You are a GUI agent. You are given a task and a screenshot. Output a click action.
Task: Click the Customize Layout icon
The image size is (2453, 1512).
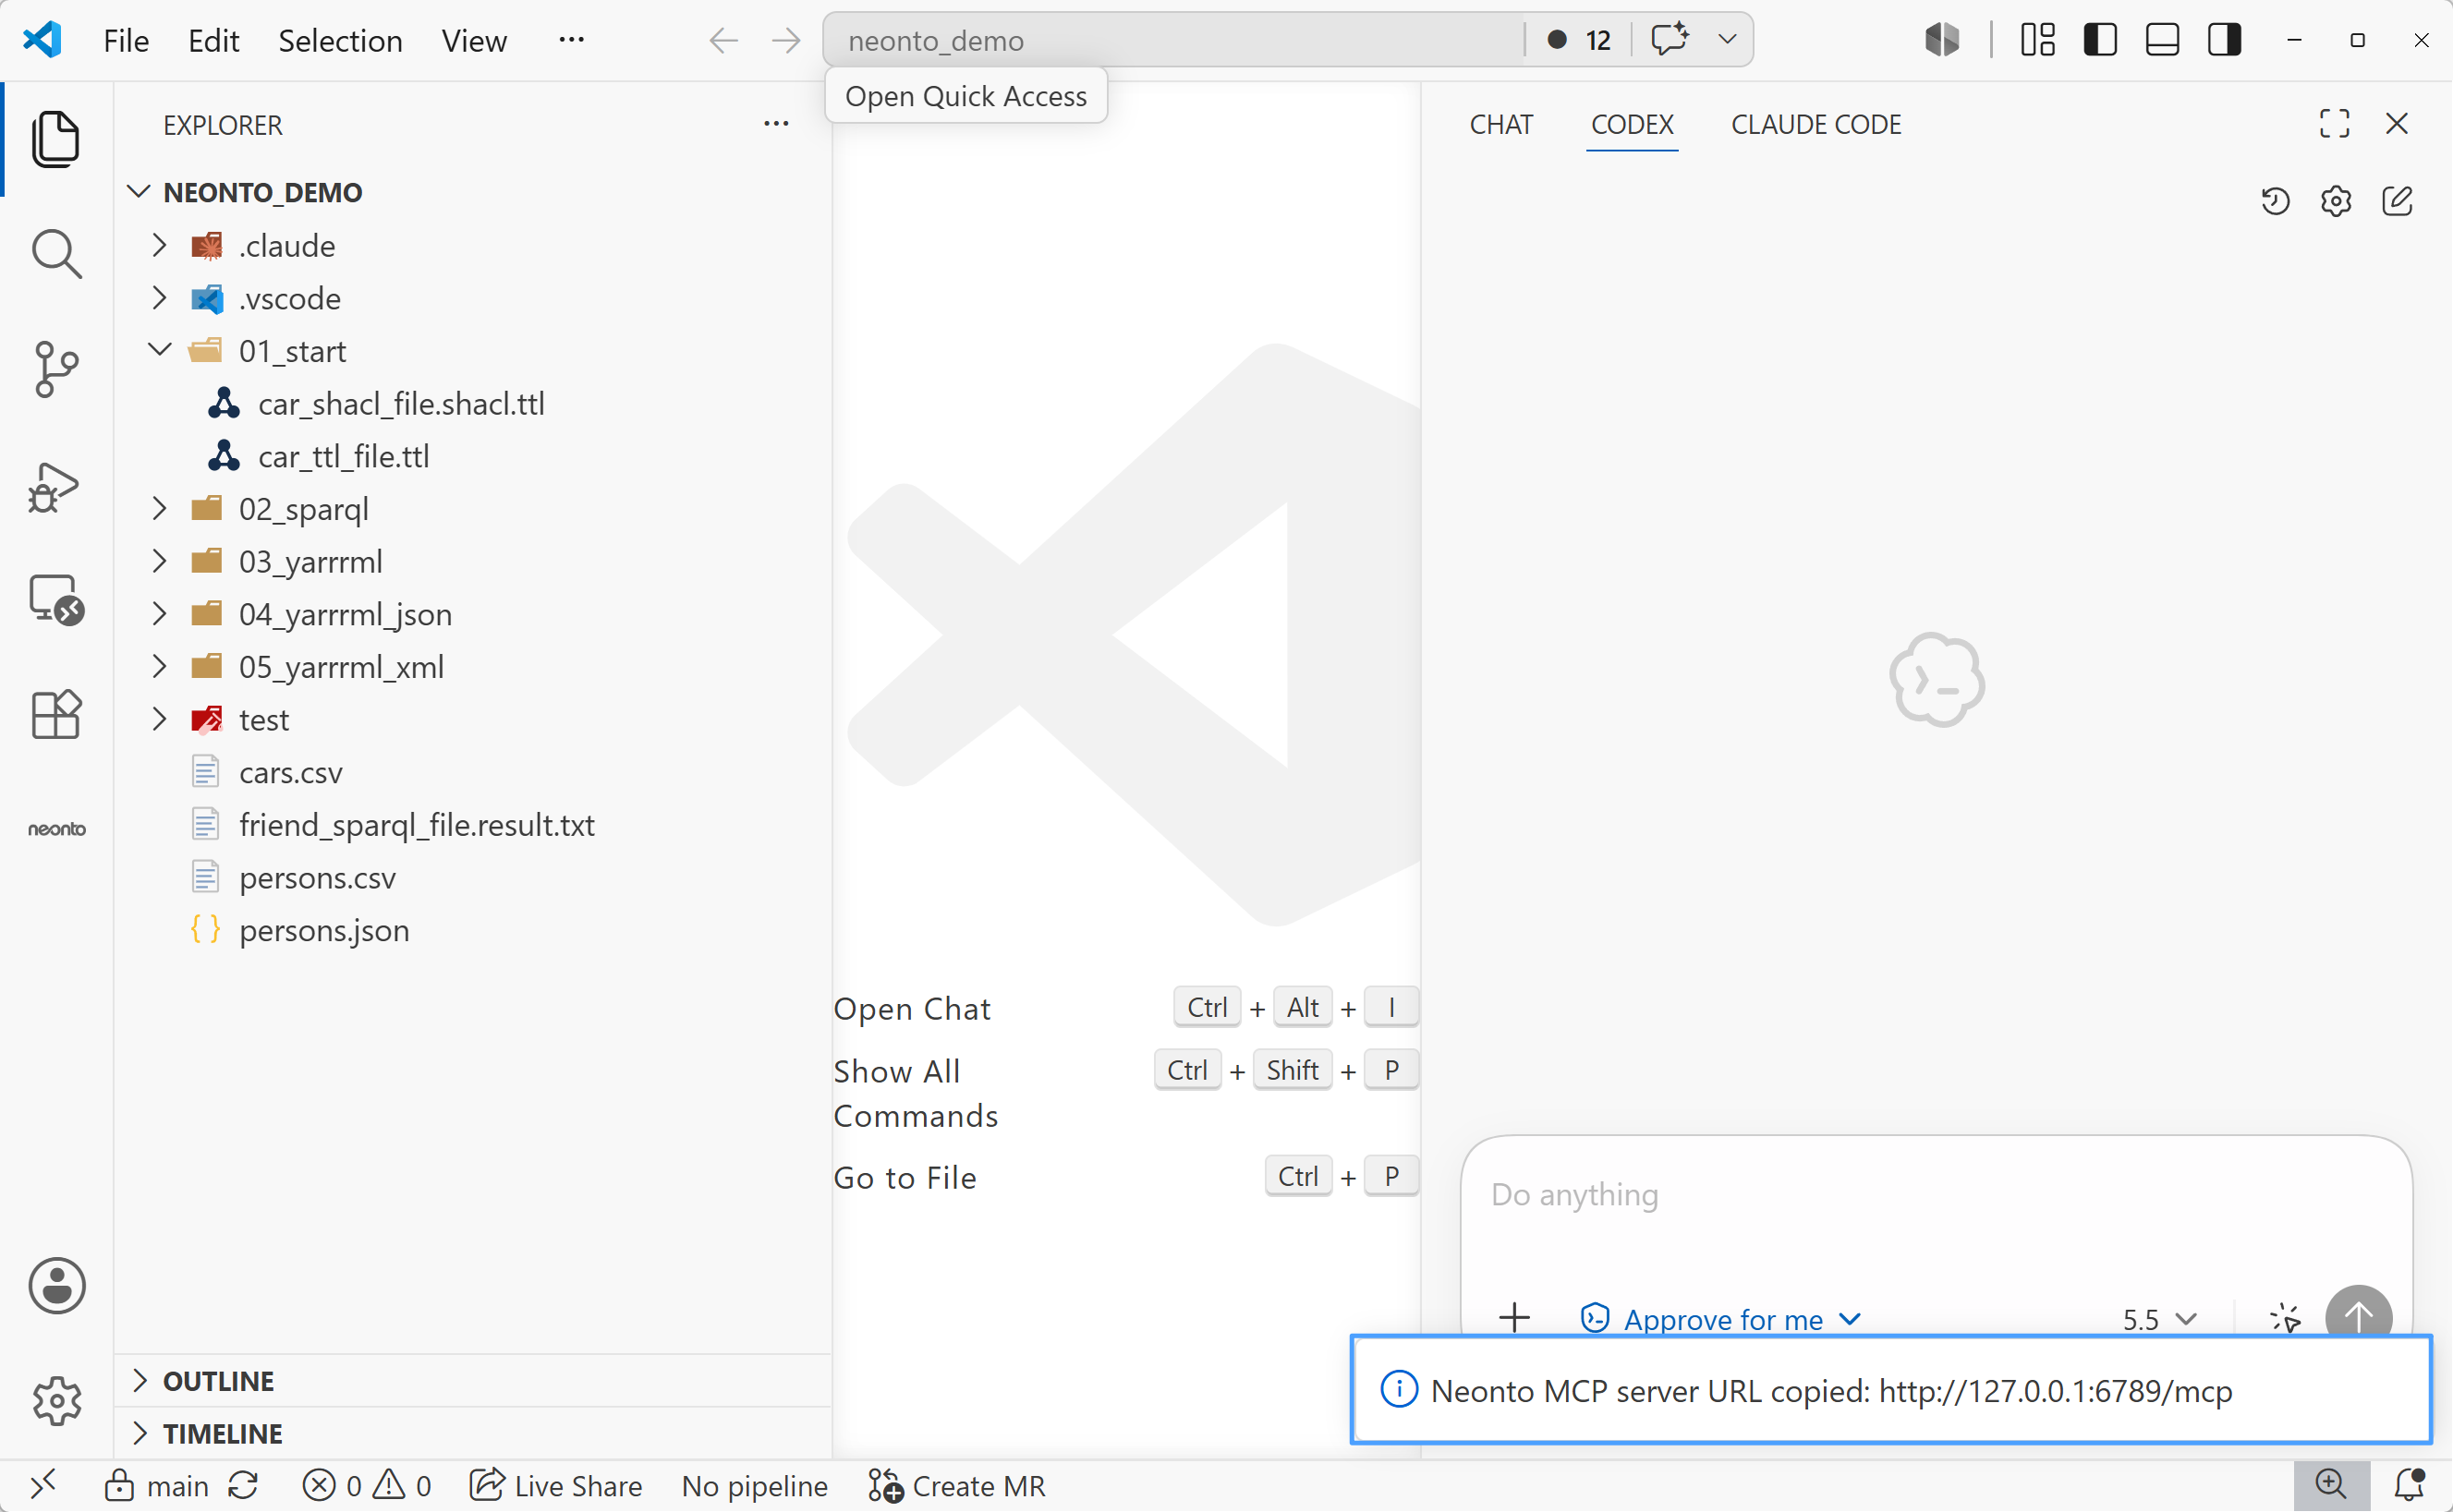tap(2037, 40)
